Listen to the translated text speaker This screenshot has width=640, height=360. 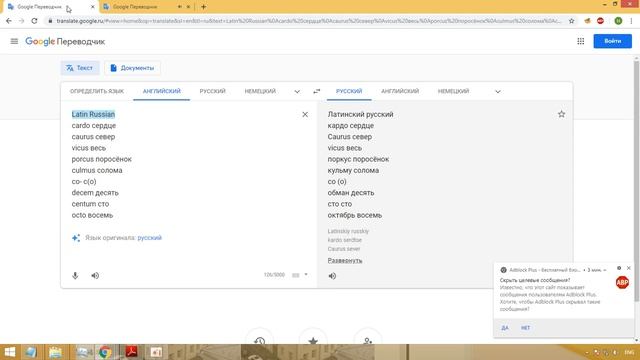click(332, 276)
